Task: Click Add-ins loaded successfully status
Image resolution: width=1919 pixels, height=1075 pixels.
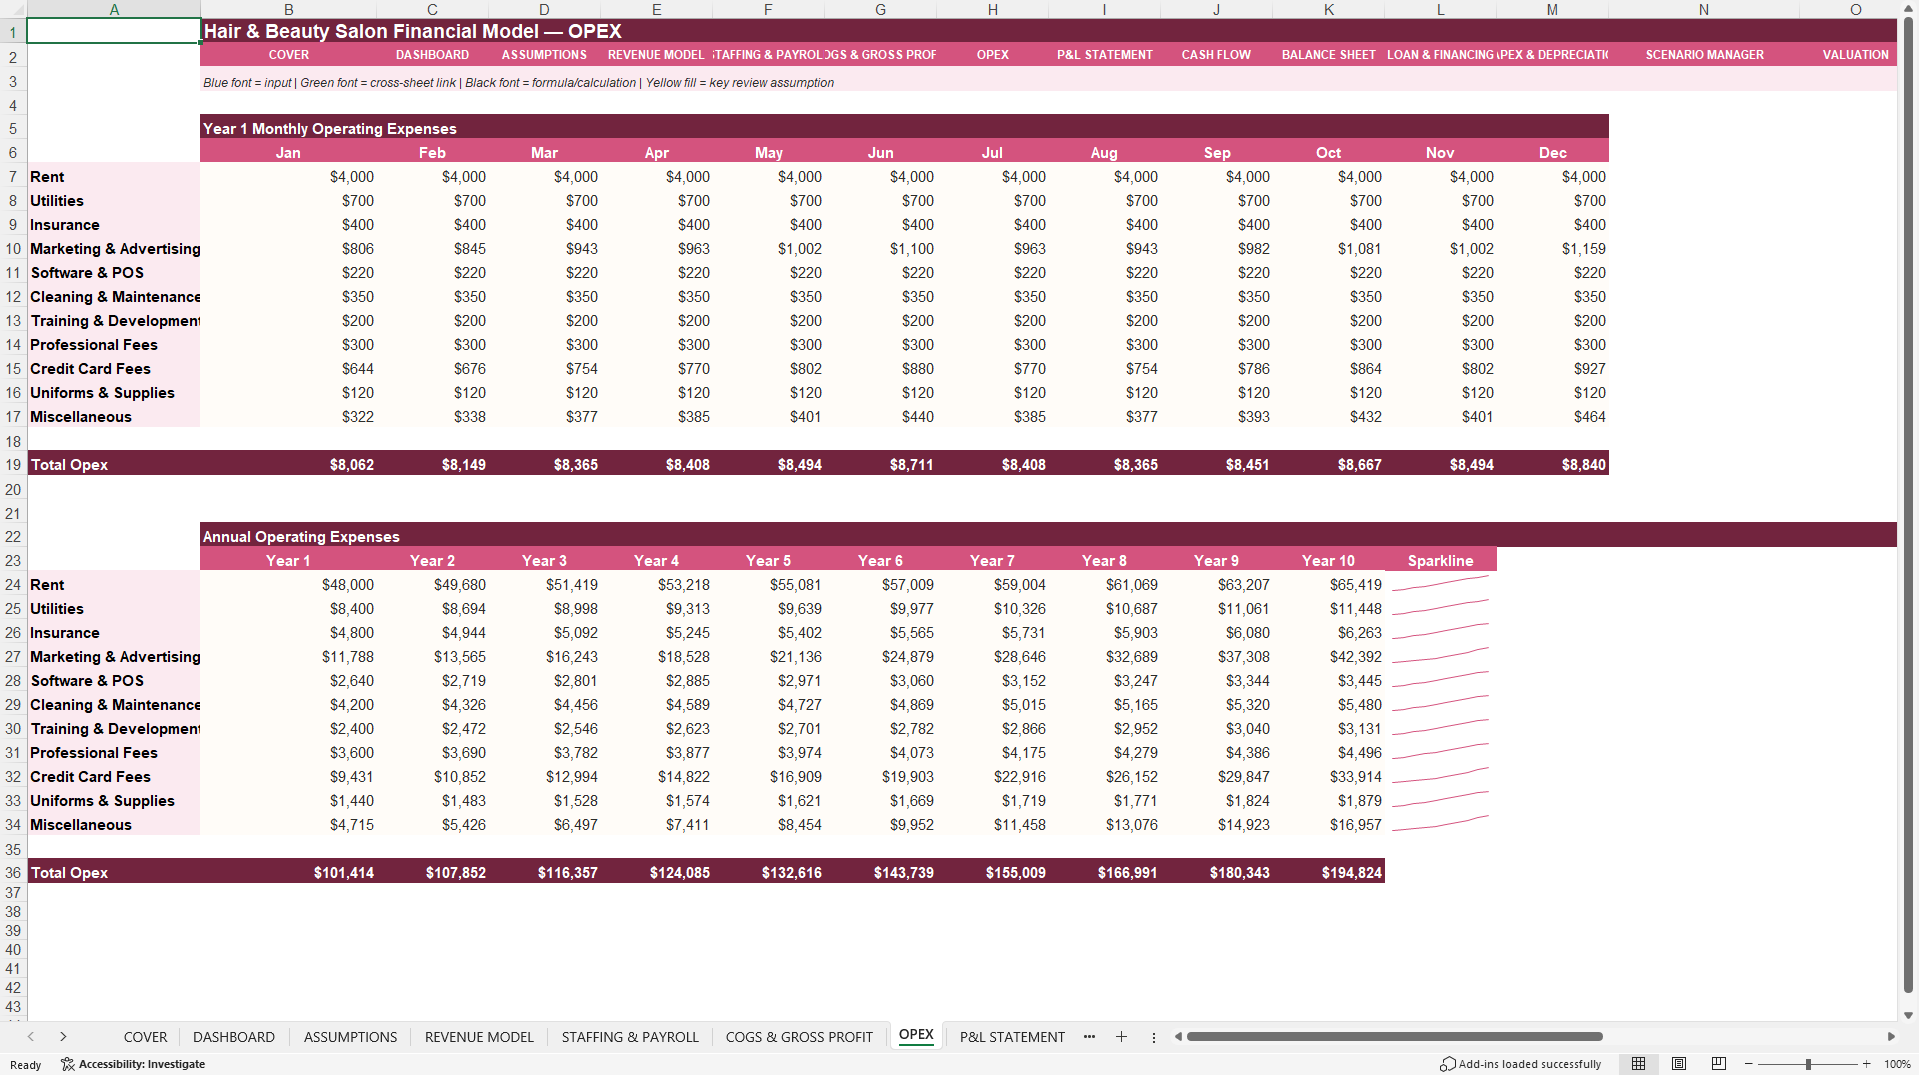Action: click(x=1520, y=1064)
